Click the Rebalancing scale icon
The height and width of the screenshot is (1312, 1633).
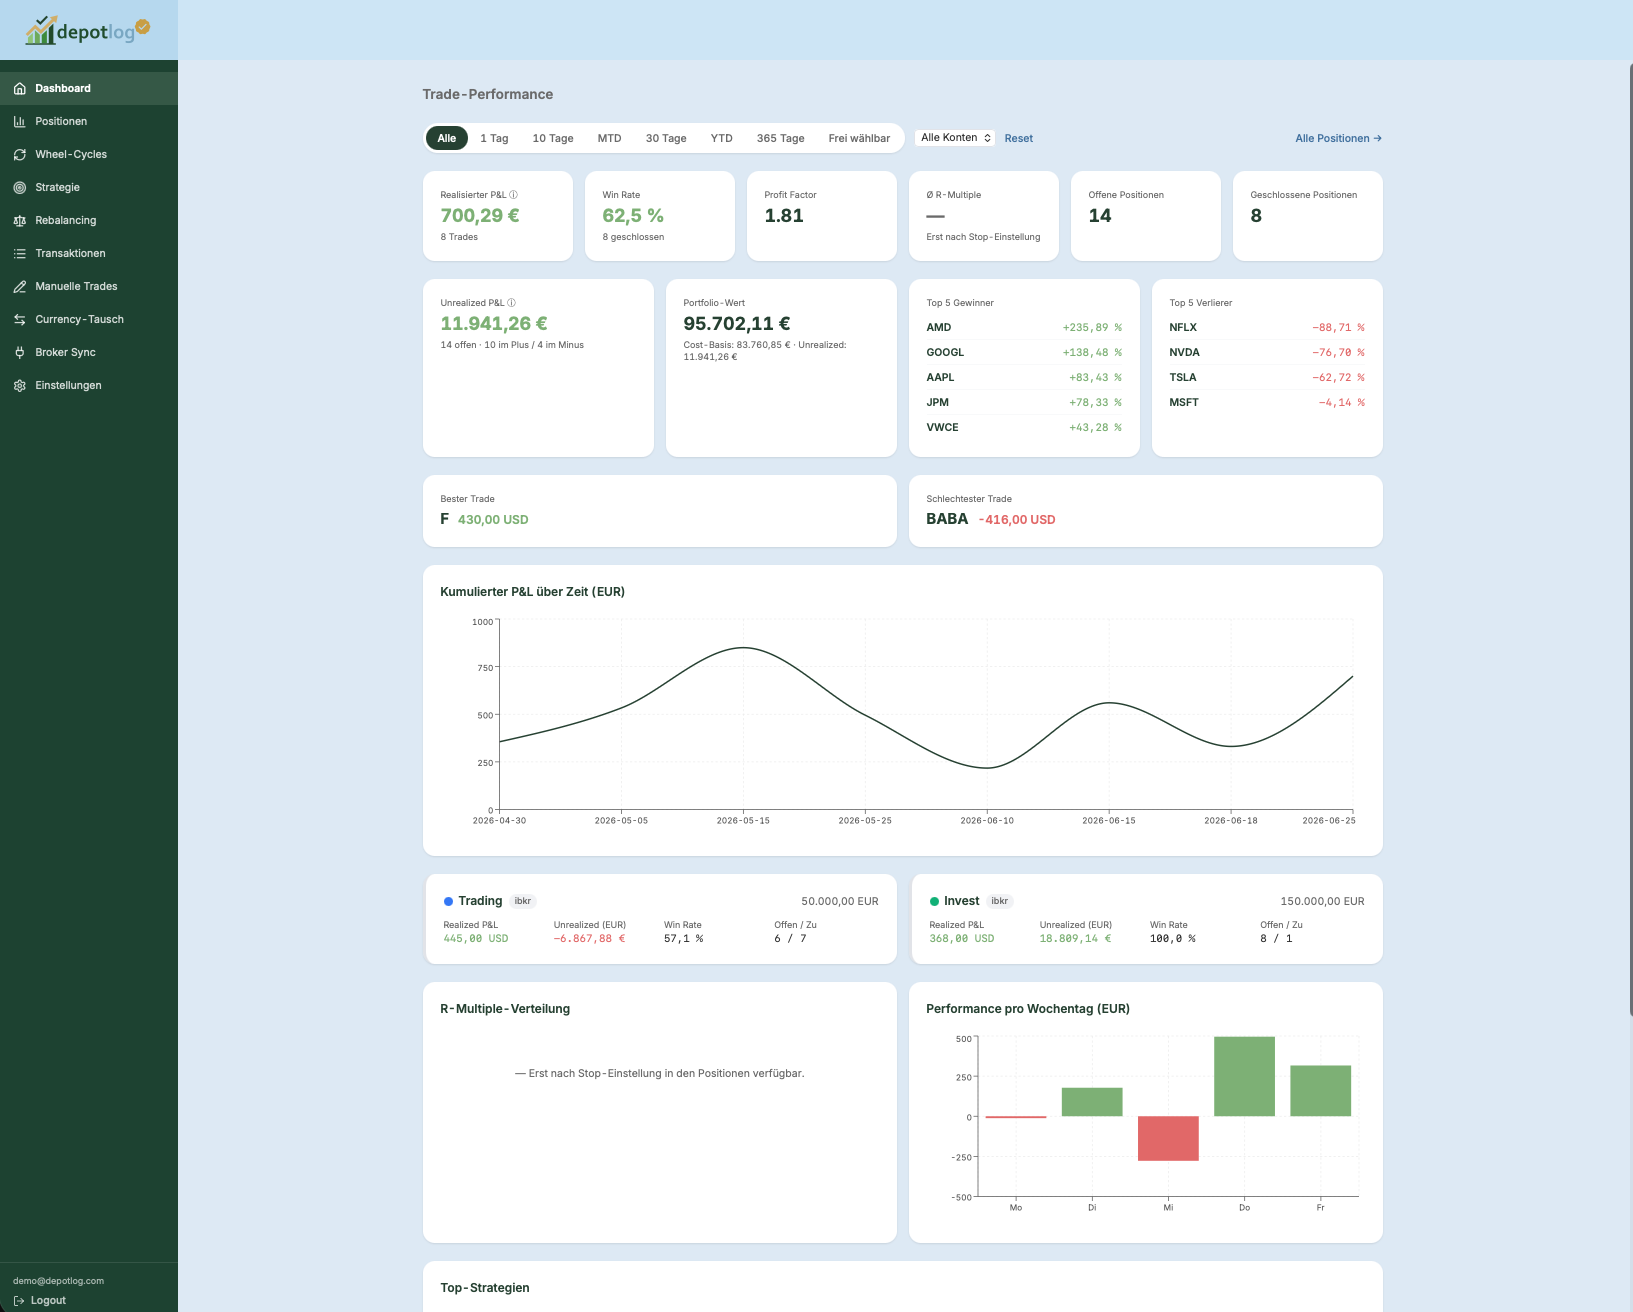click(20, 220)
